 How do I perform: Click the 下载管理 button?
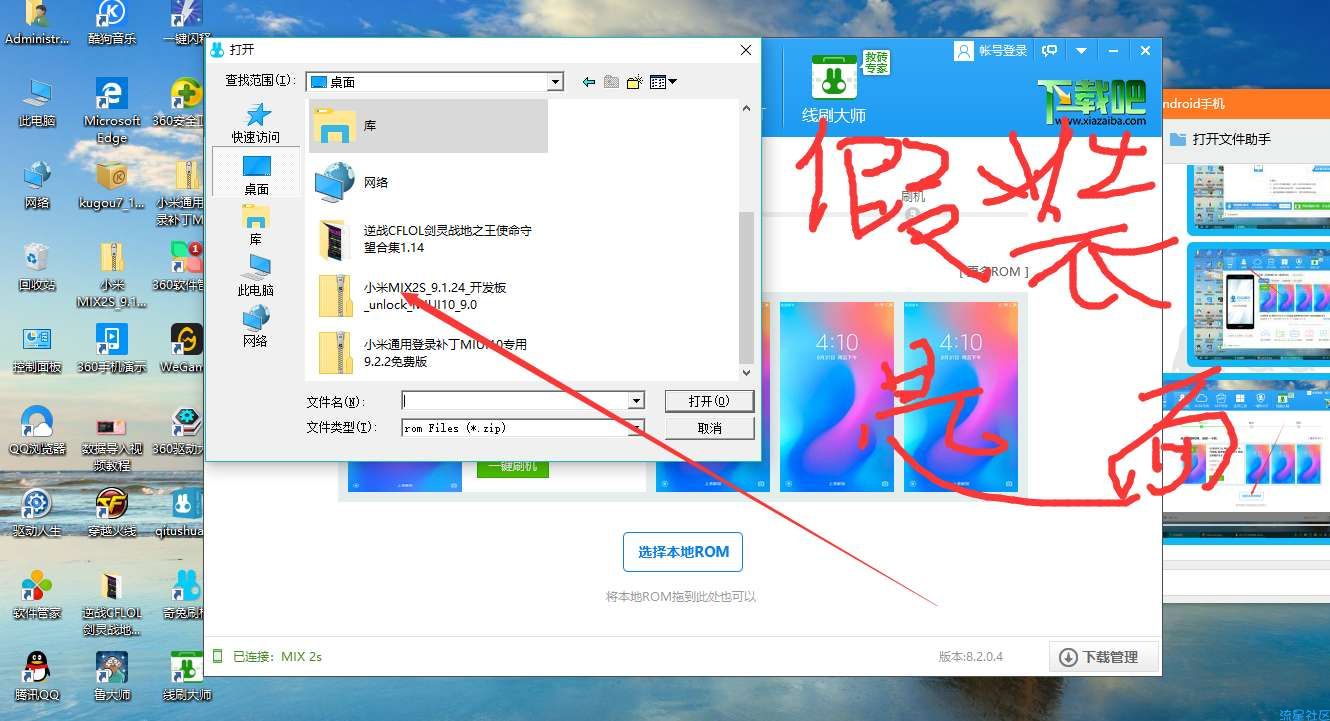pos(1103,657)
